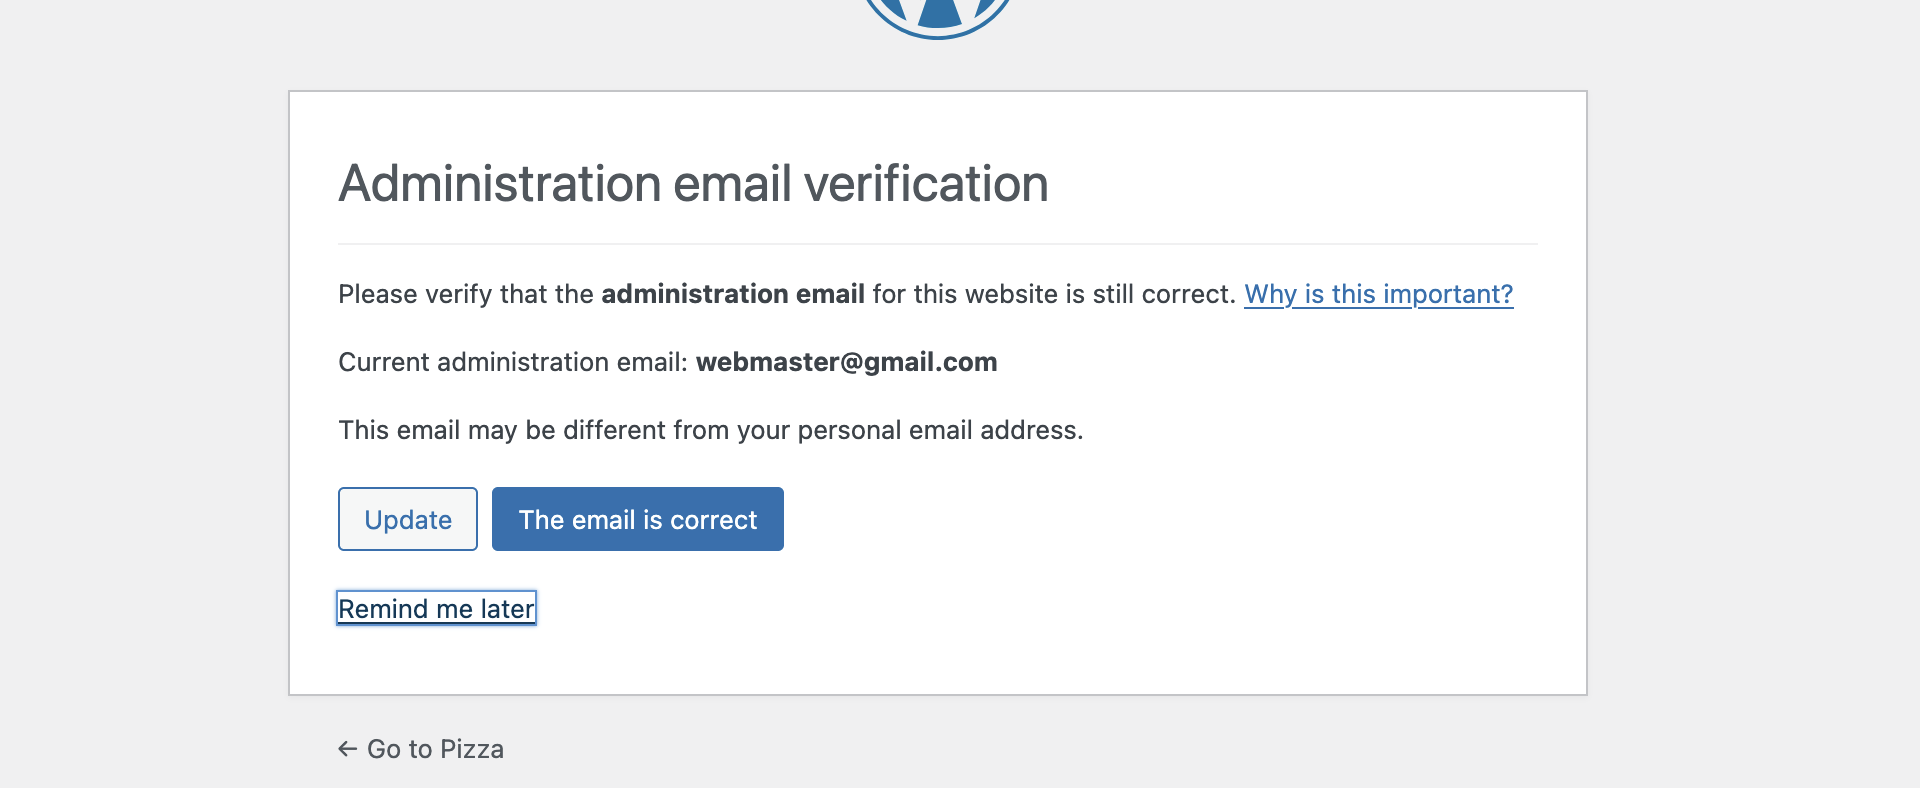Click the personal email address notice sentence
The image size is (1920, 788).
pyautogui.click(x=711, y=430)
